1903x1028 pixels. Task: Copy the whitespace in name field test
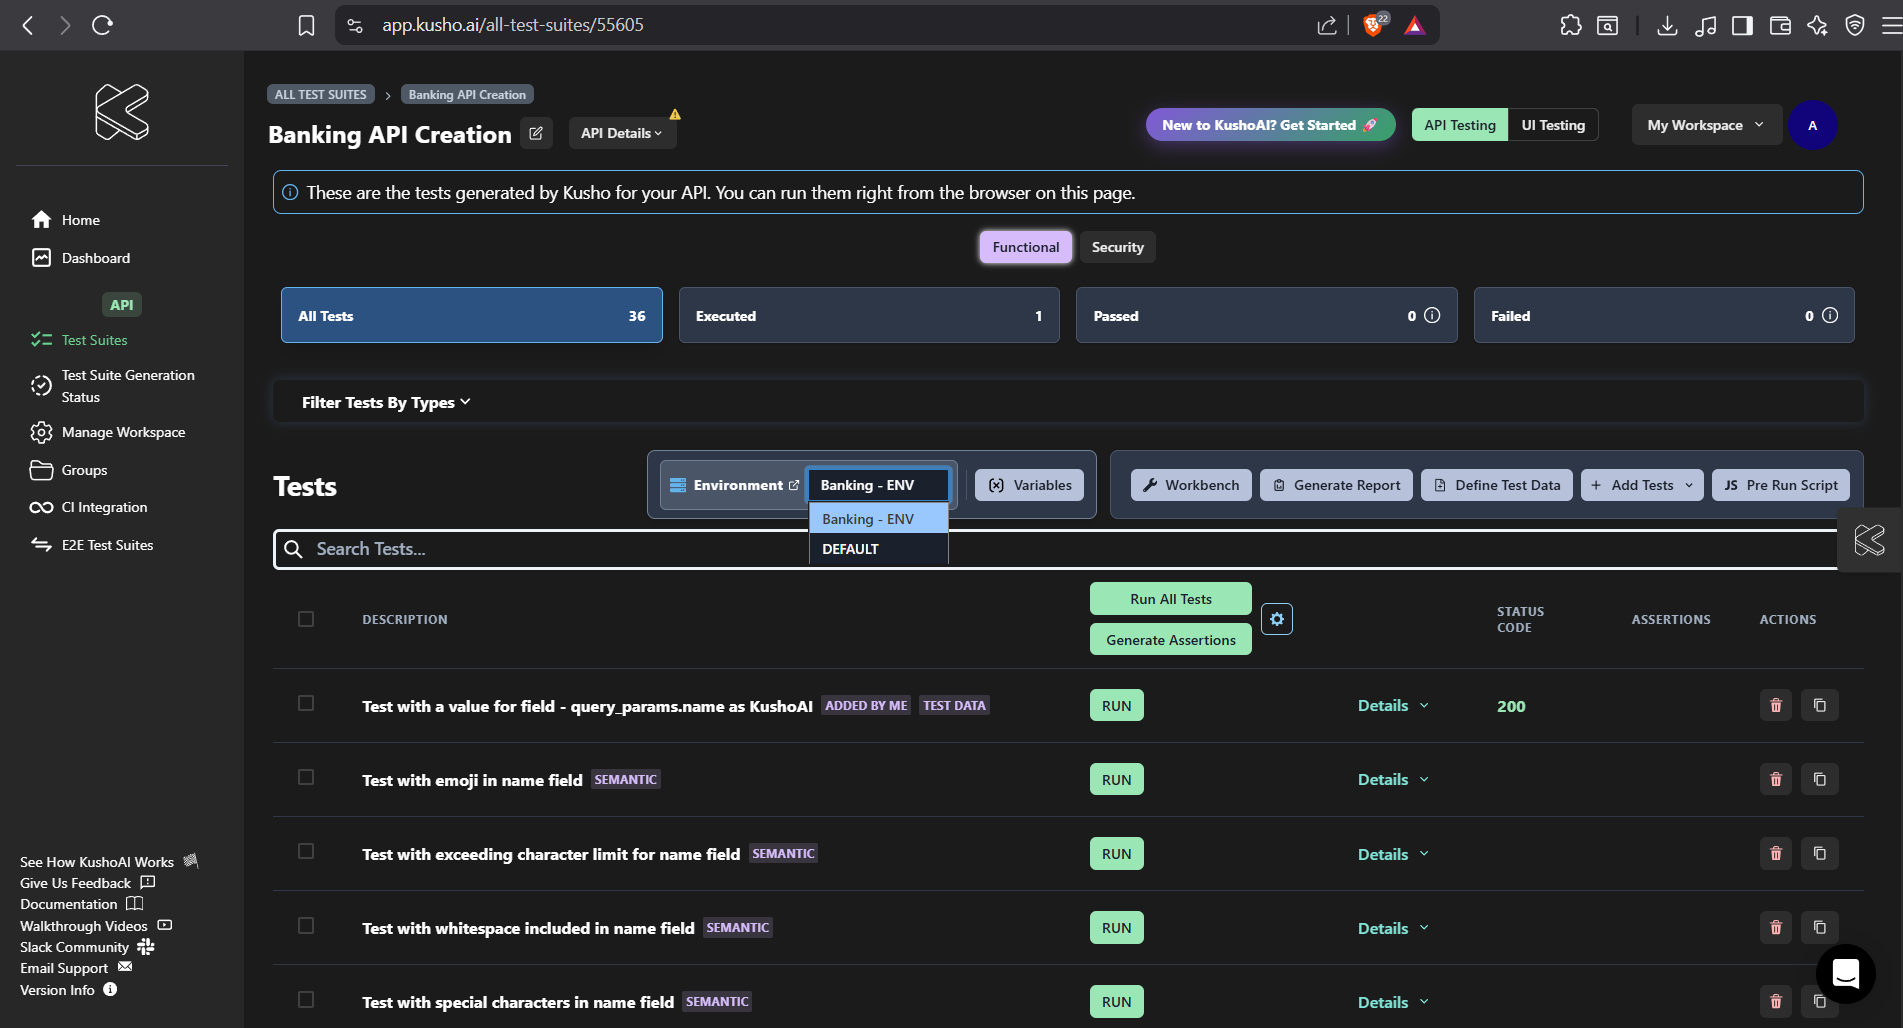[1820, 927]
